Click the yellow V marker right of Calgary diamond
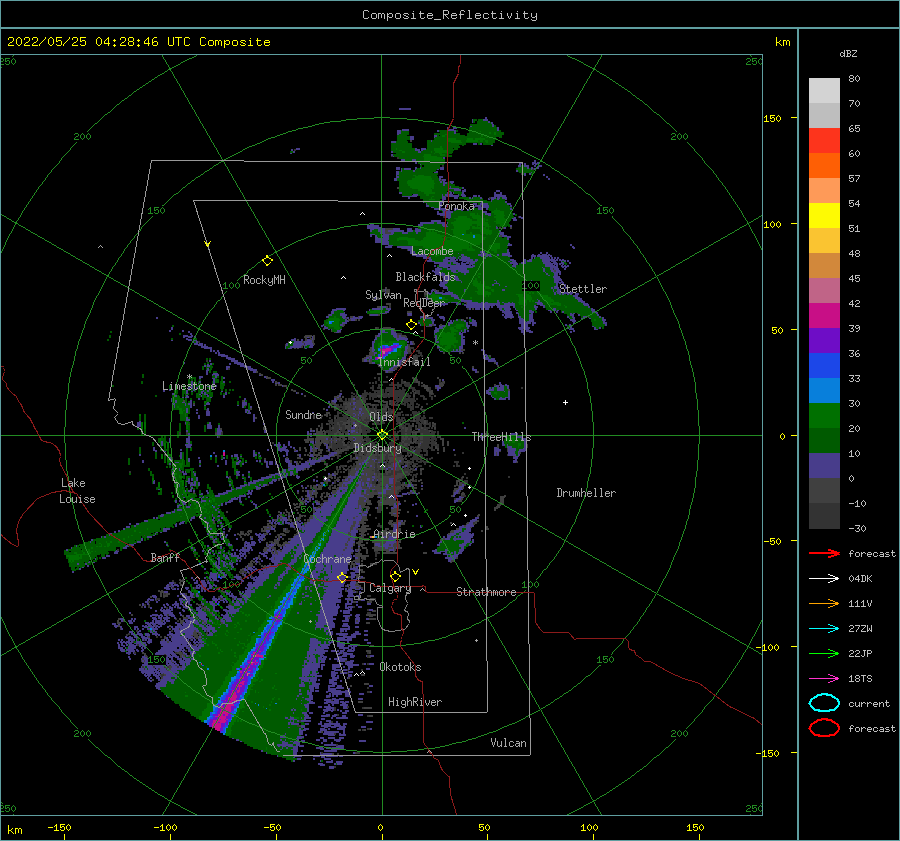 pyautogui.click(x=416, y=572)
